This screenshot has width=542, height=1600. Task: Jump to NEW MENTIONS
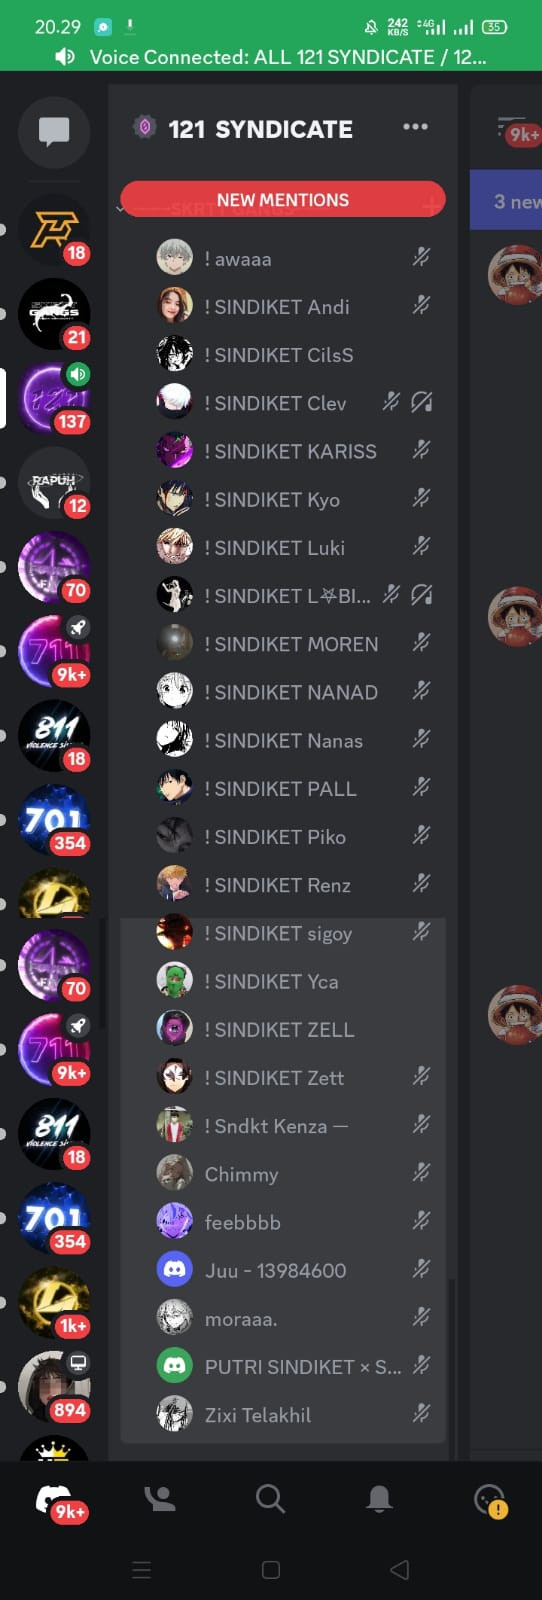point(283,199)
